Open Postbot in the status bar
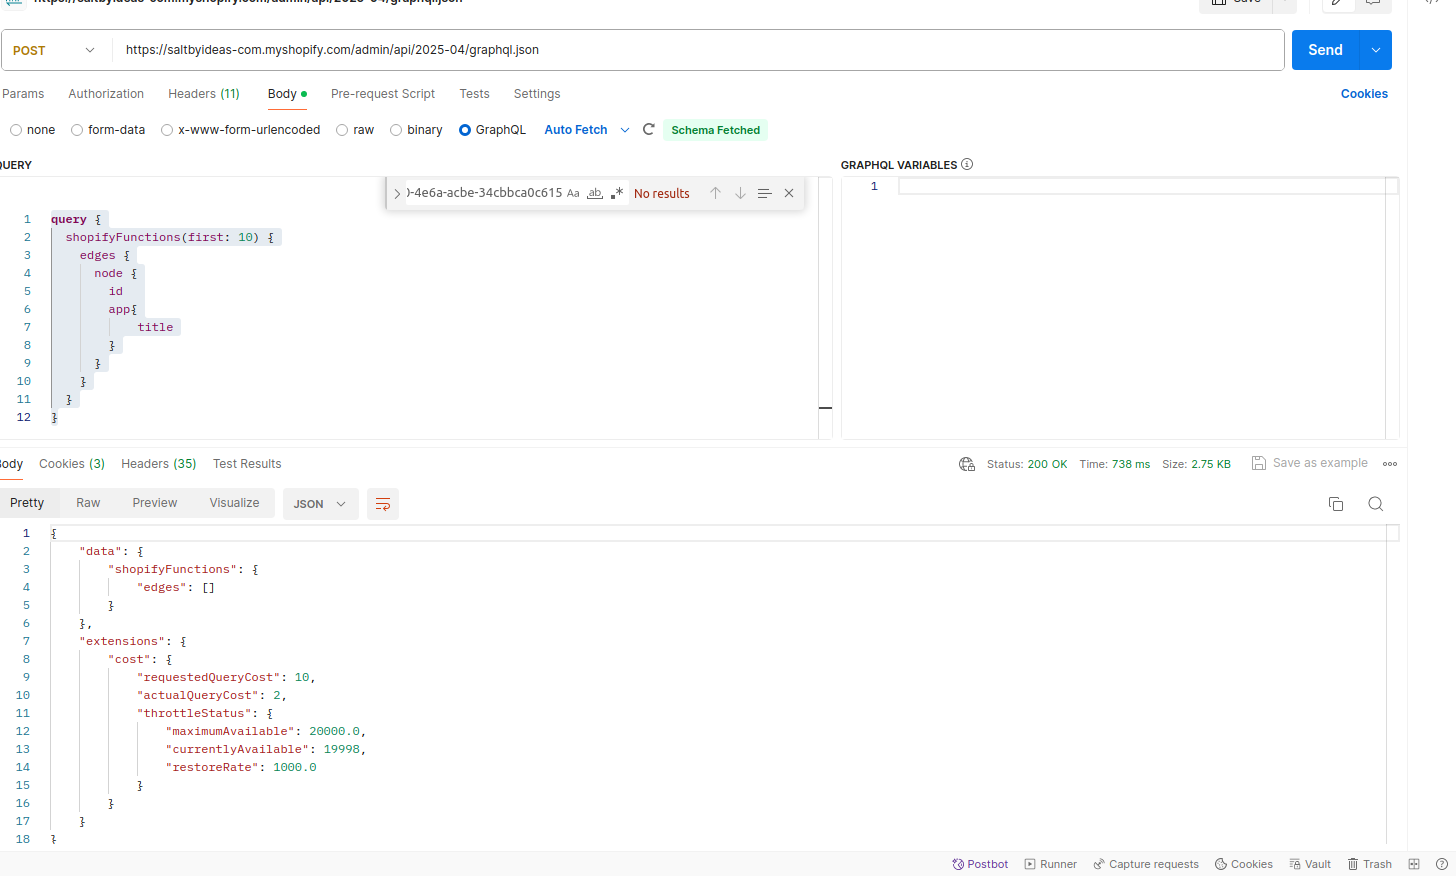Viewport: 1456px width, 876px height. (980, 864)
